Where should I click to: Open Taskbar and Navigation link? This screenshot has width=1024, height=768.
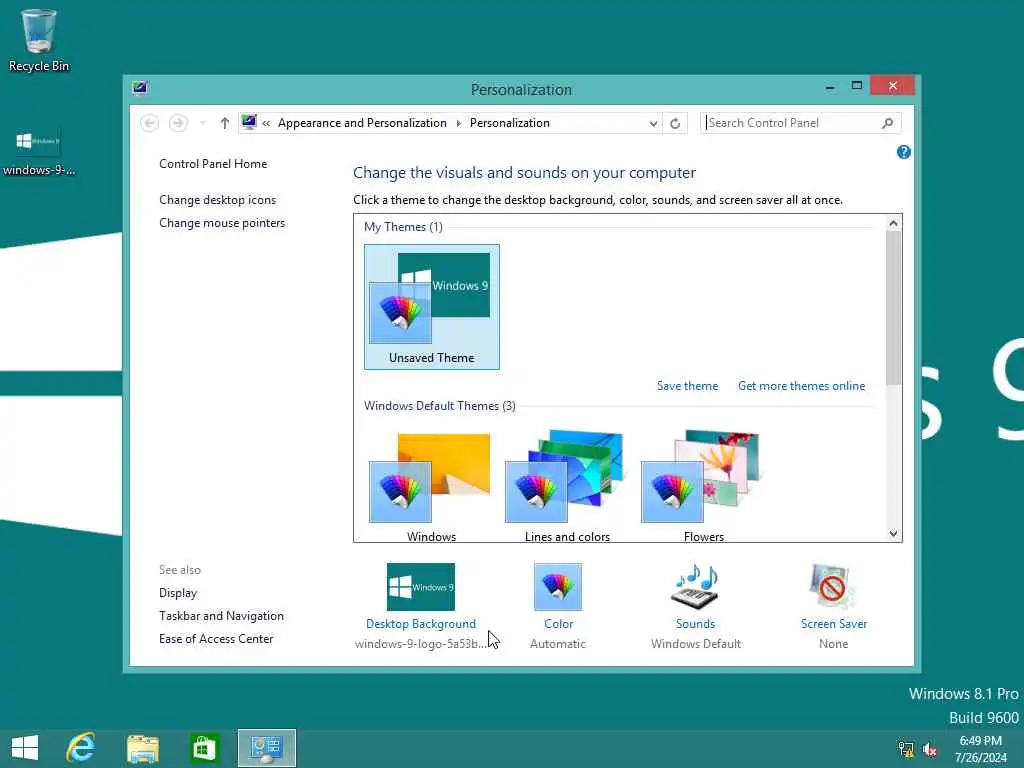point(221,616)
